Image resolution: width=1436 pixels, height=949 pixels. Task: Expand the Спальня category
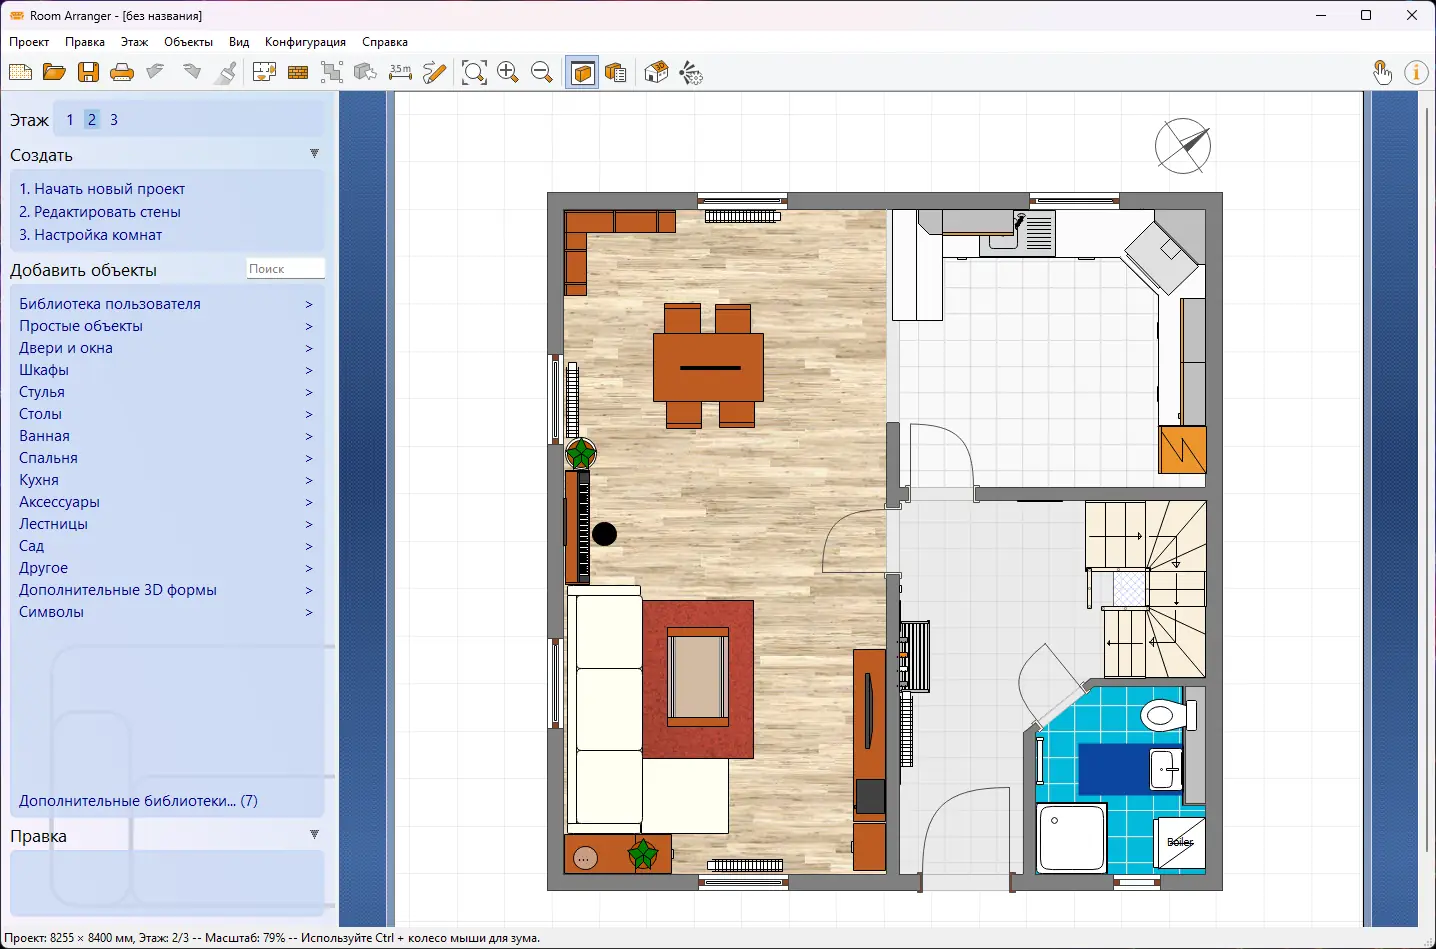(166, 458)
